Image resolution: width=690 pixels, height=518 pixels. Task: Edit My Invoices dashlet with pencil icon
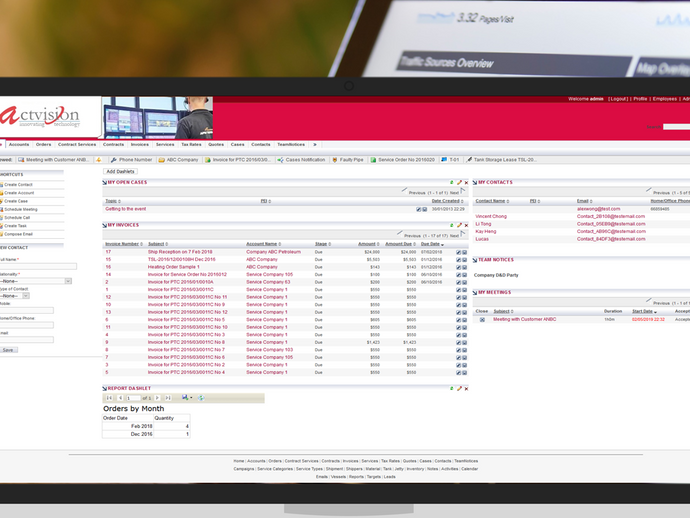(x=459, y=225)
